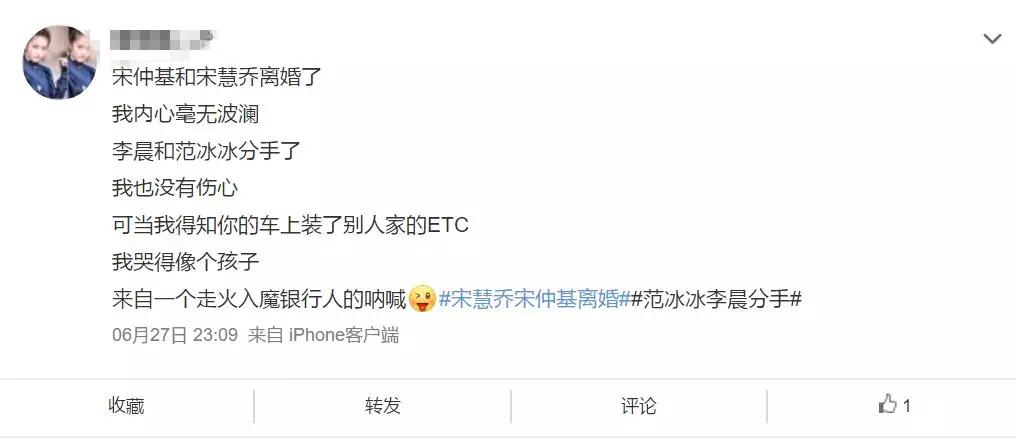Click the like count number 1
This screenshot has width=1016, height=439.
pos(906,406)
